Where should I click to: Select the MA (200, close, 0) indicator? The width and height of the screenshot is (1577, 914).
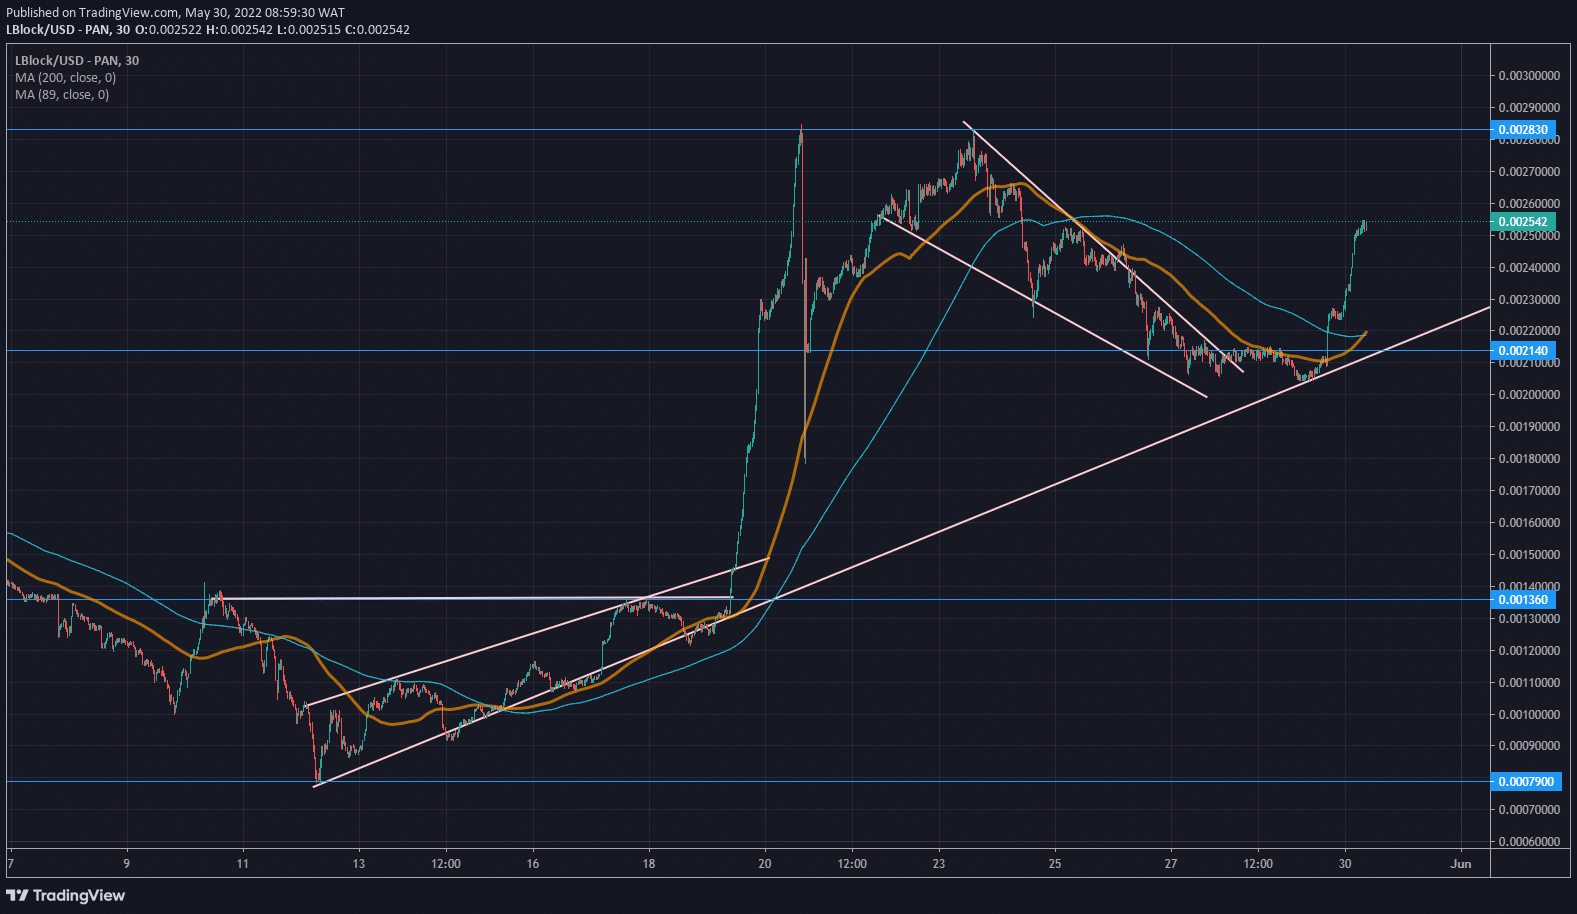[65, 78]
